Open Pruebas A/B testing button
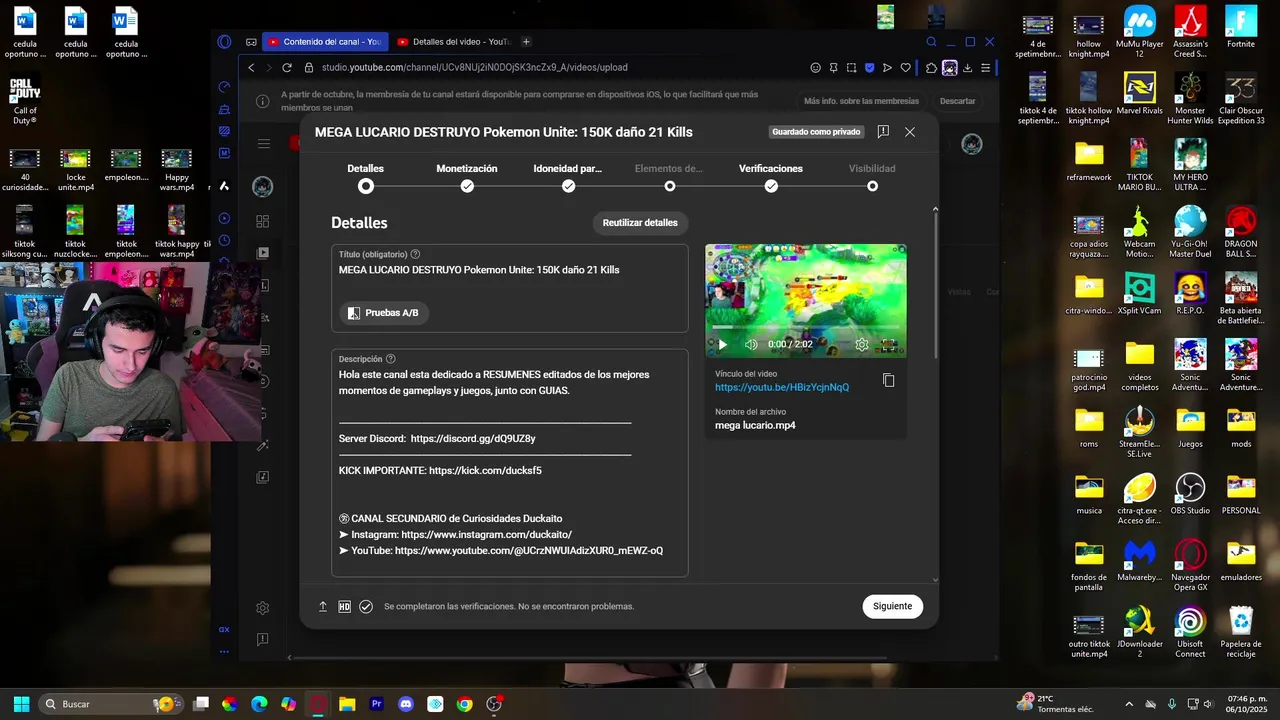This screenshot has width=1280, height=720. [383, 313]
